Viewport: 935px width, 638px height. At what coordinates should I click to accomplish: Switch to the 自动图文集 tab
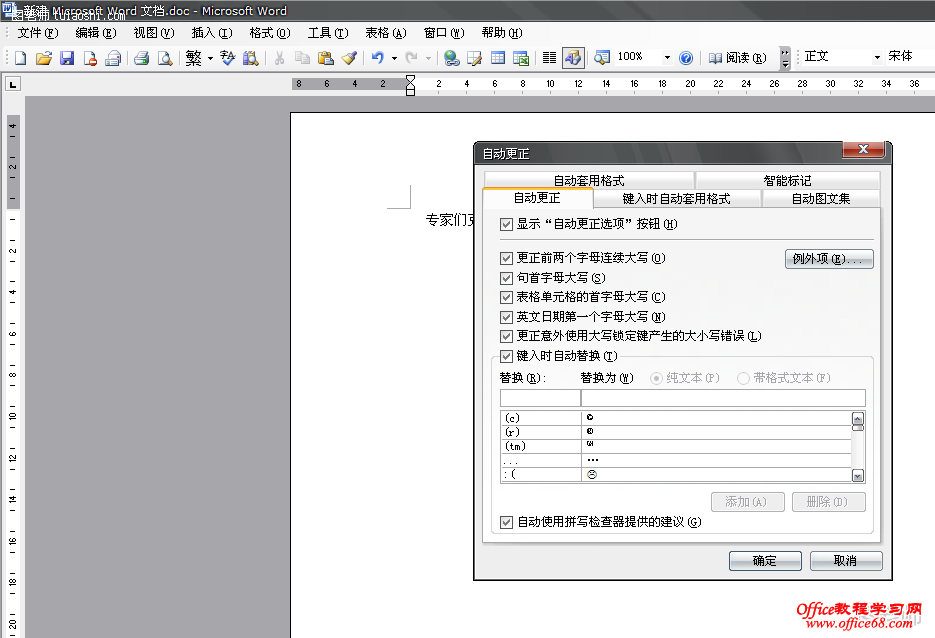(x=820, y=199)
